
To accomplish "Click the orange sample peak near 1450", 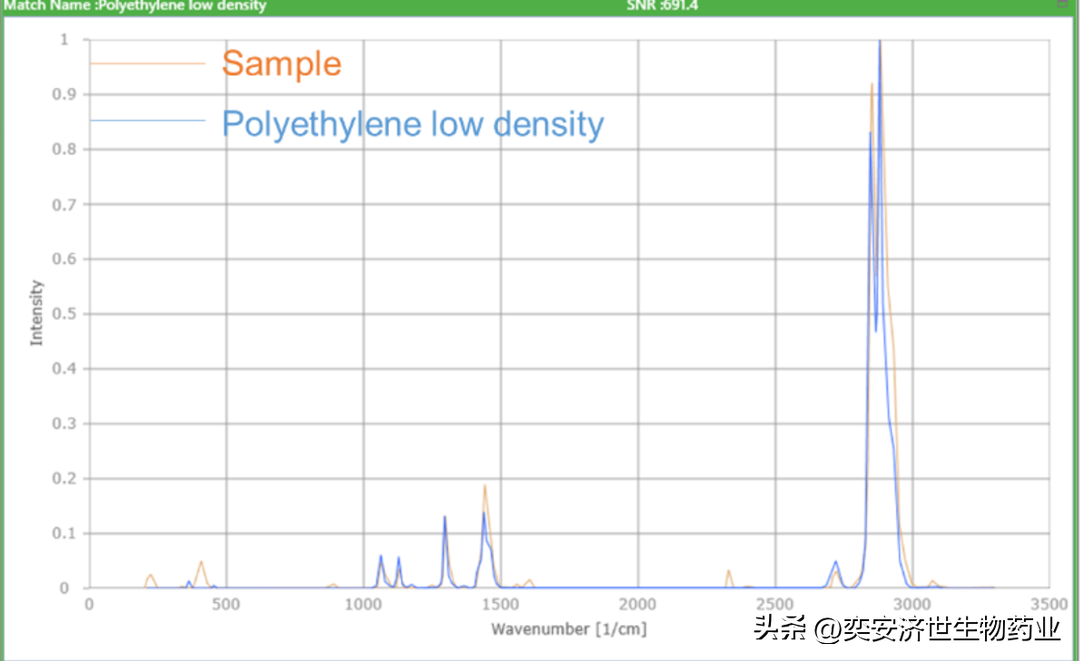I will point(485,488).
